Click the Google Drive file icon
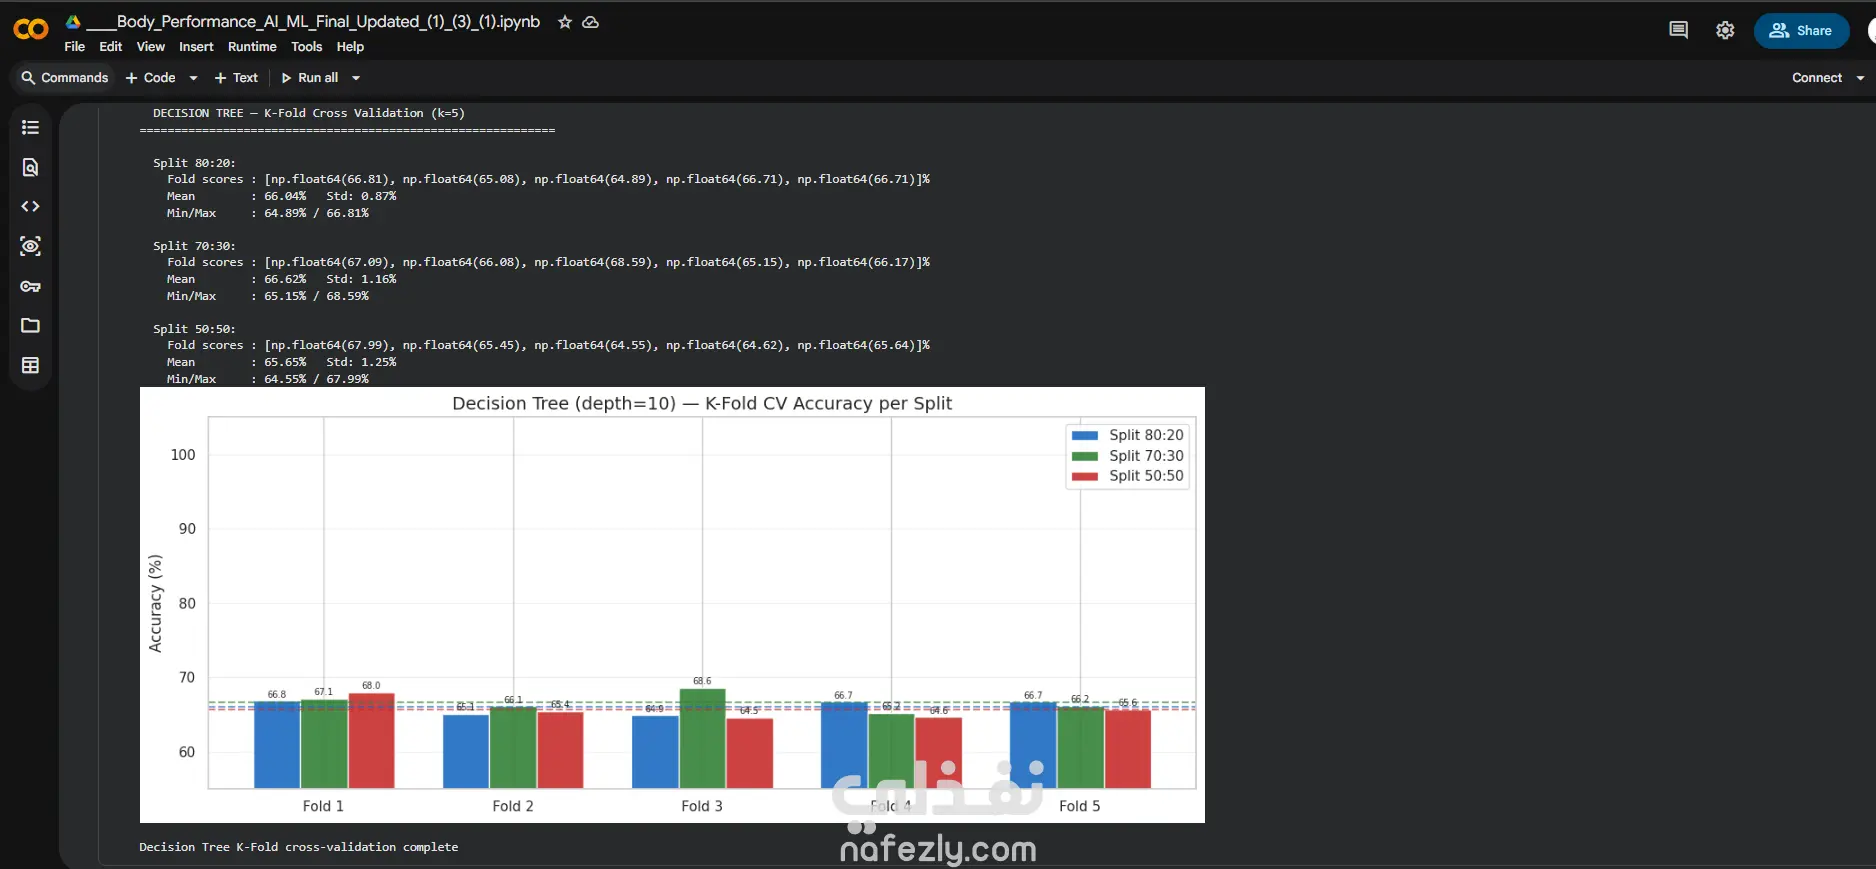The height and width of the screenshot is (869, 1876). (x=73, y=22)
